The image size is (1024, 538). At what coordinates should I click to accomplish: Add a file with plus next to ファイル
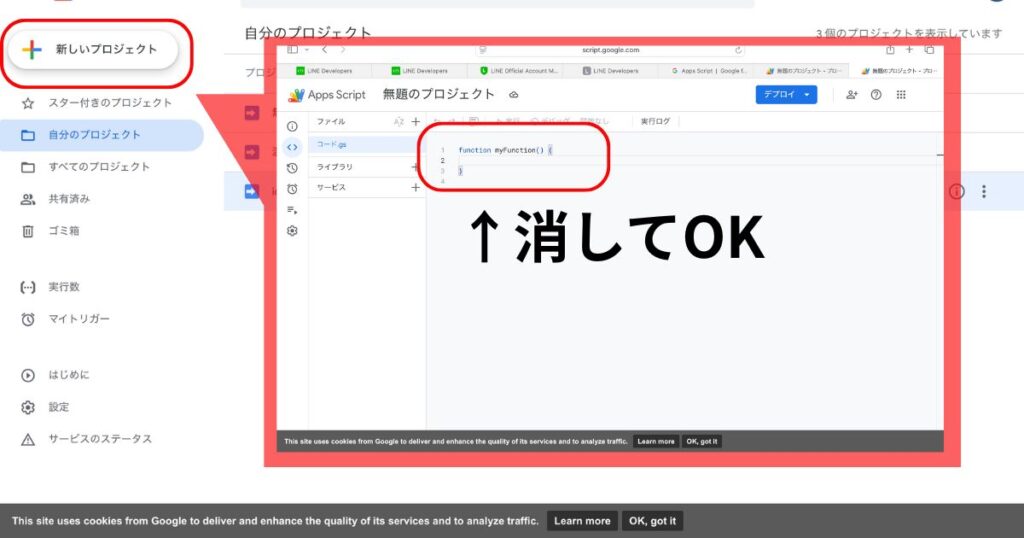[415, 121]
